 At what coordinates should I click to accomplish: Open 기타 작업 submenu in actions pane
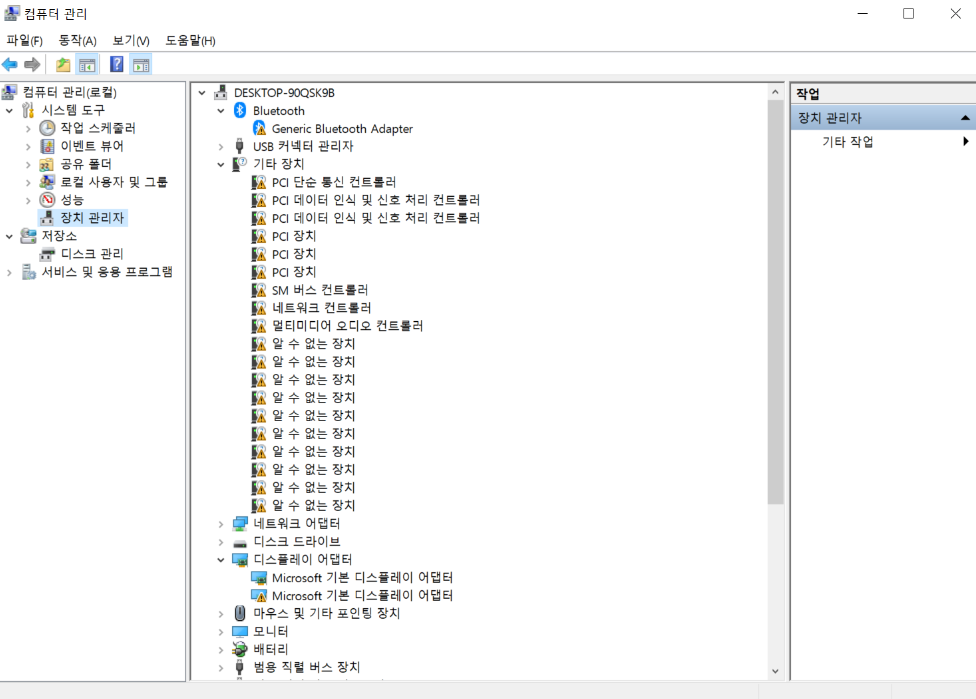[883, 142]
